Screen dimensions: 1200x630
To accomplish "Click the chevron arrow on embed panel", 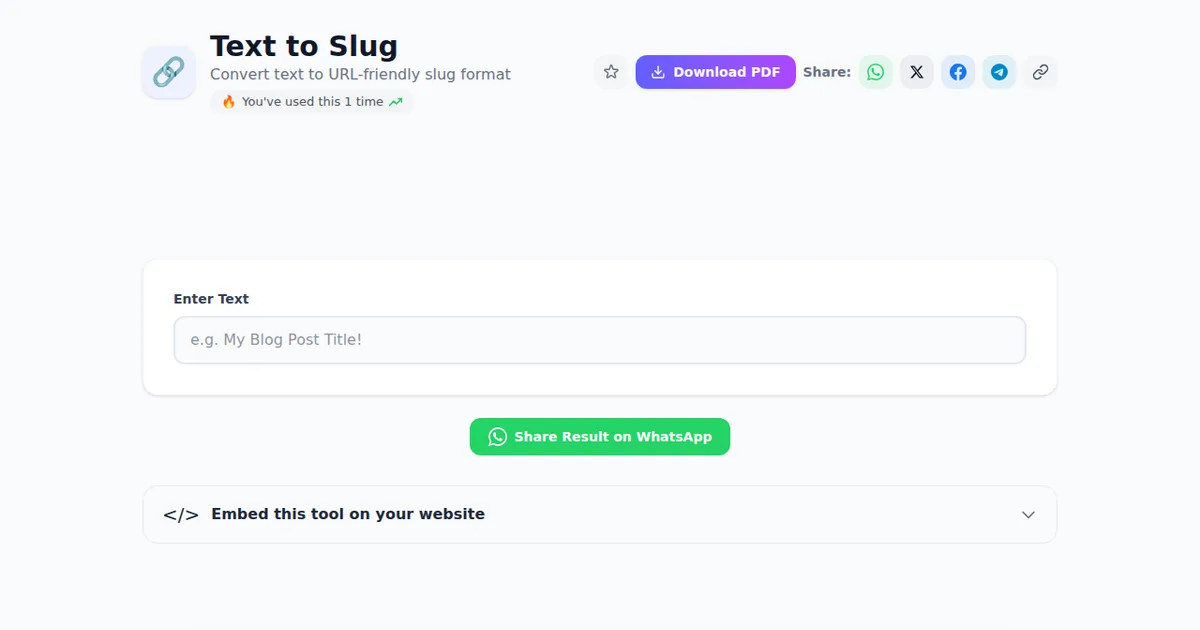I will coord(1028,515).
